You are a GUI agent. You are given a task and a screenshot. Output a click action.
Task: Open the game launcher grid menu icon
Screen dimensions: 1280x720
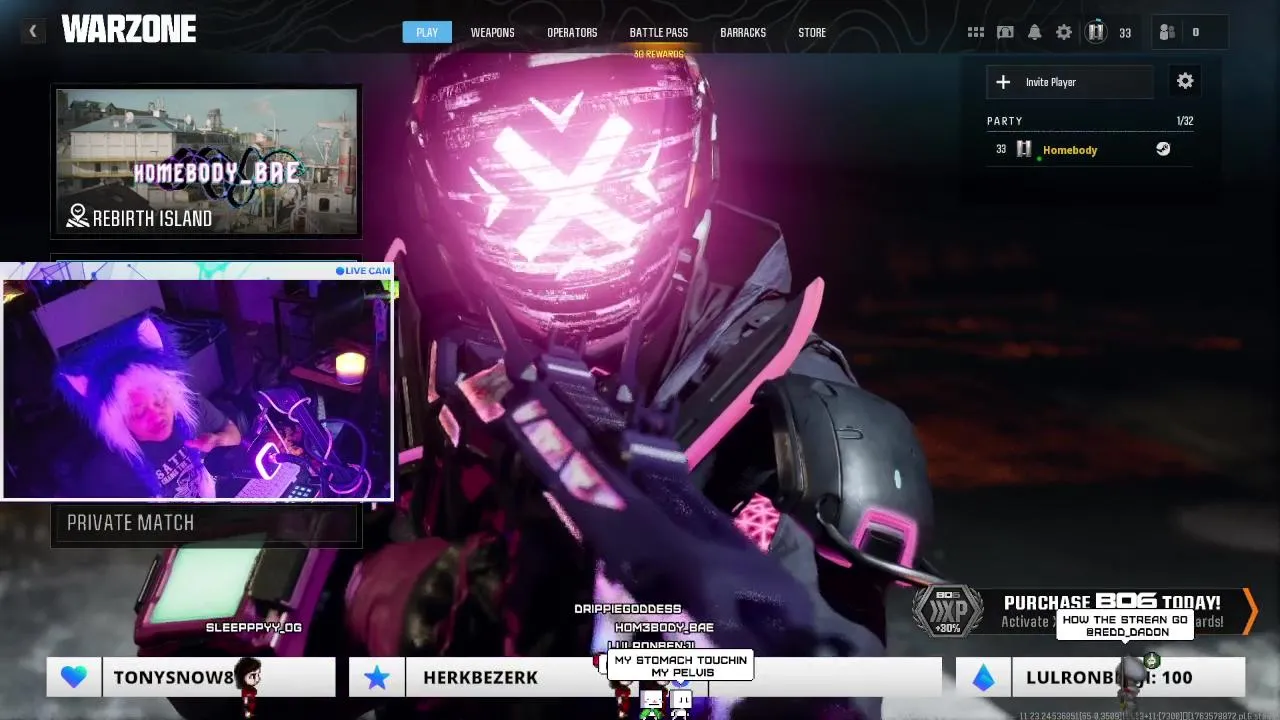(x=976, y=32)
